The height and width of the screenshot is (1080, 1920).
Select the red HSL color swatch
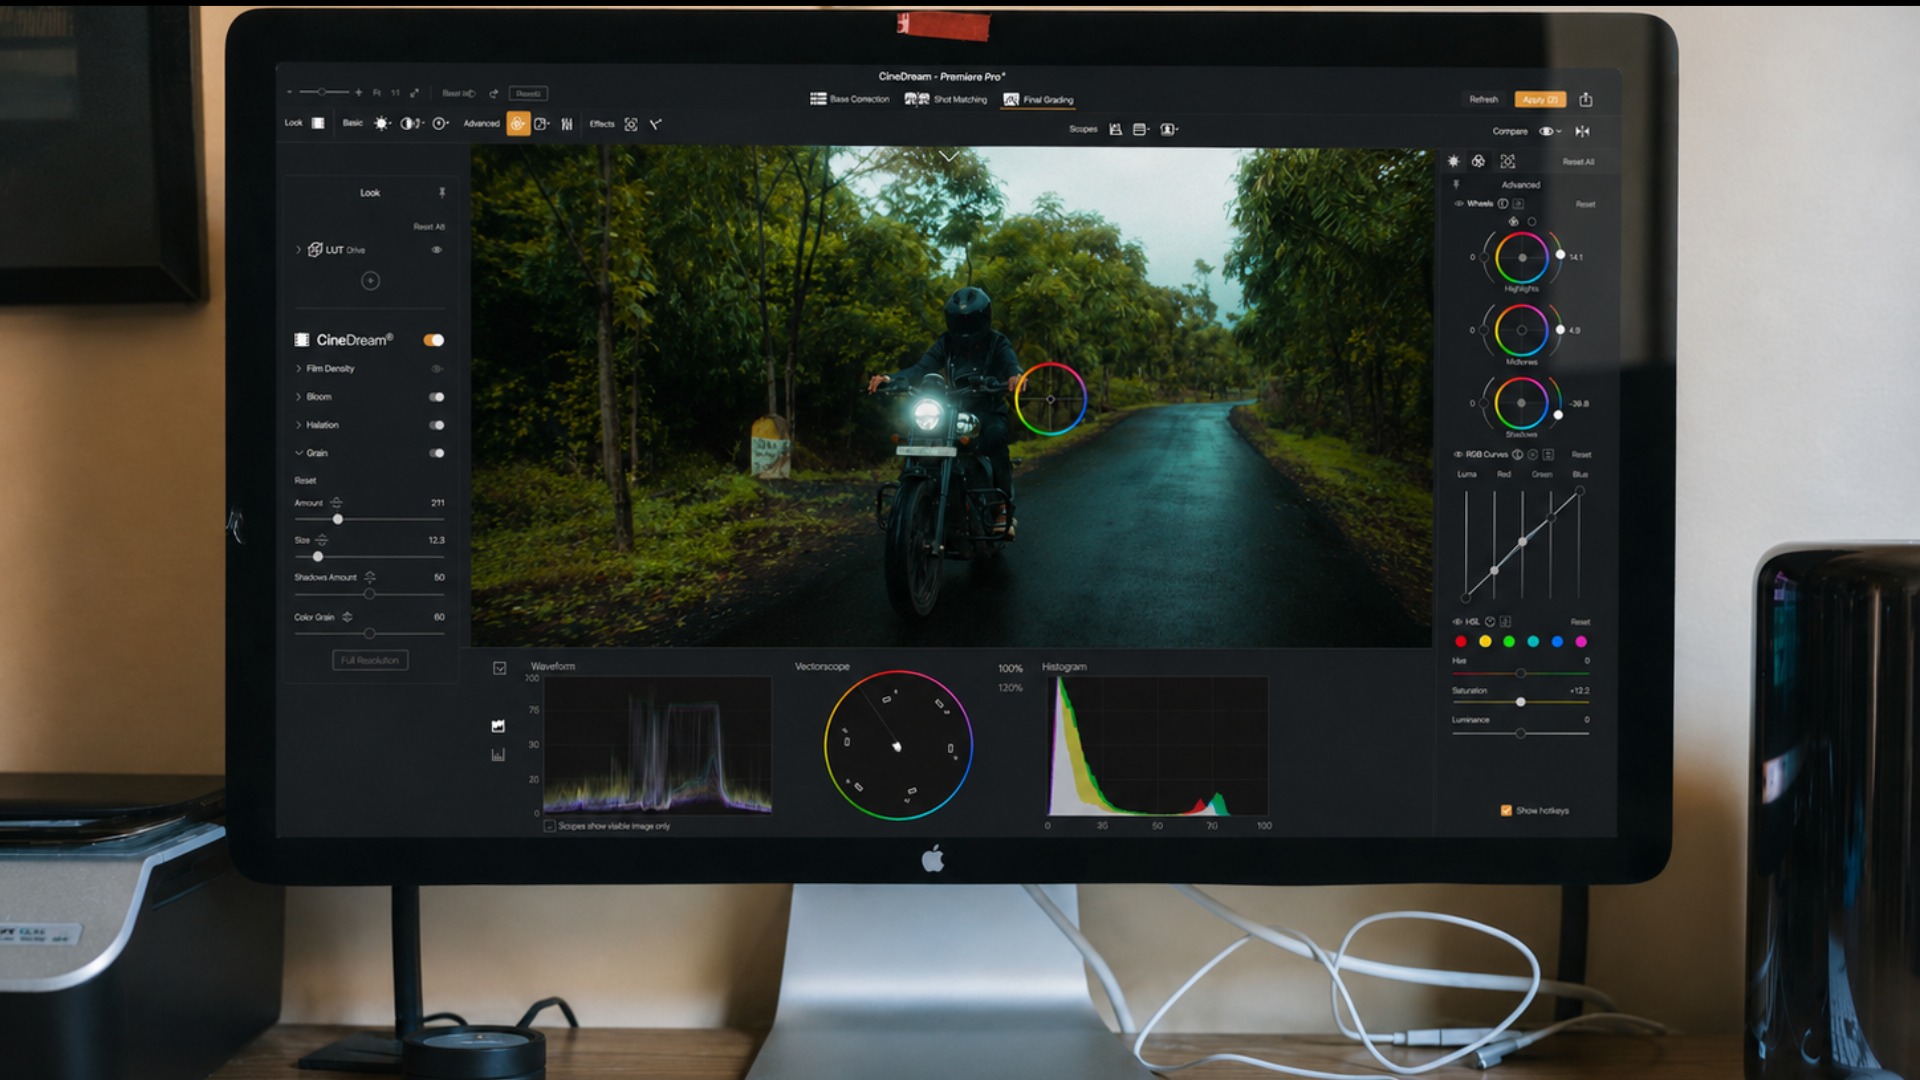(x=1461, y=642)
